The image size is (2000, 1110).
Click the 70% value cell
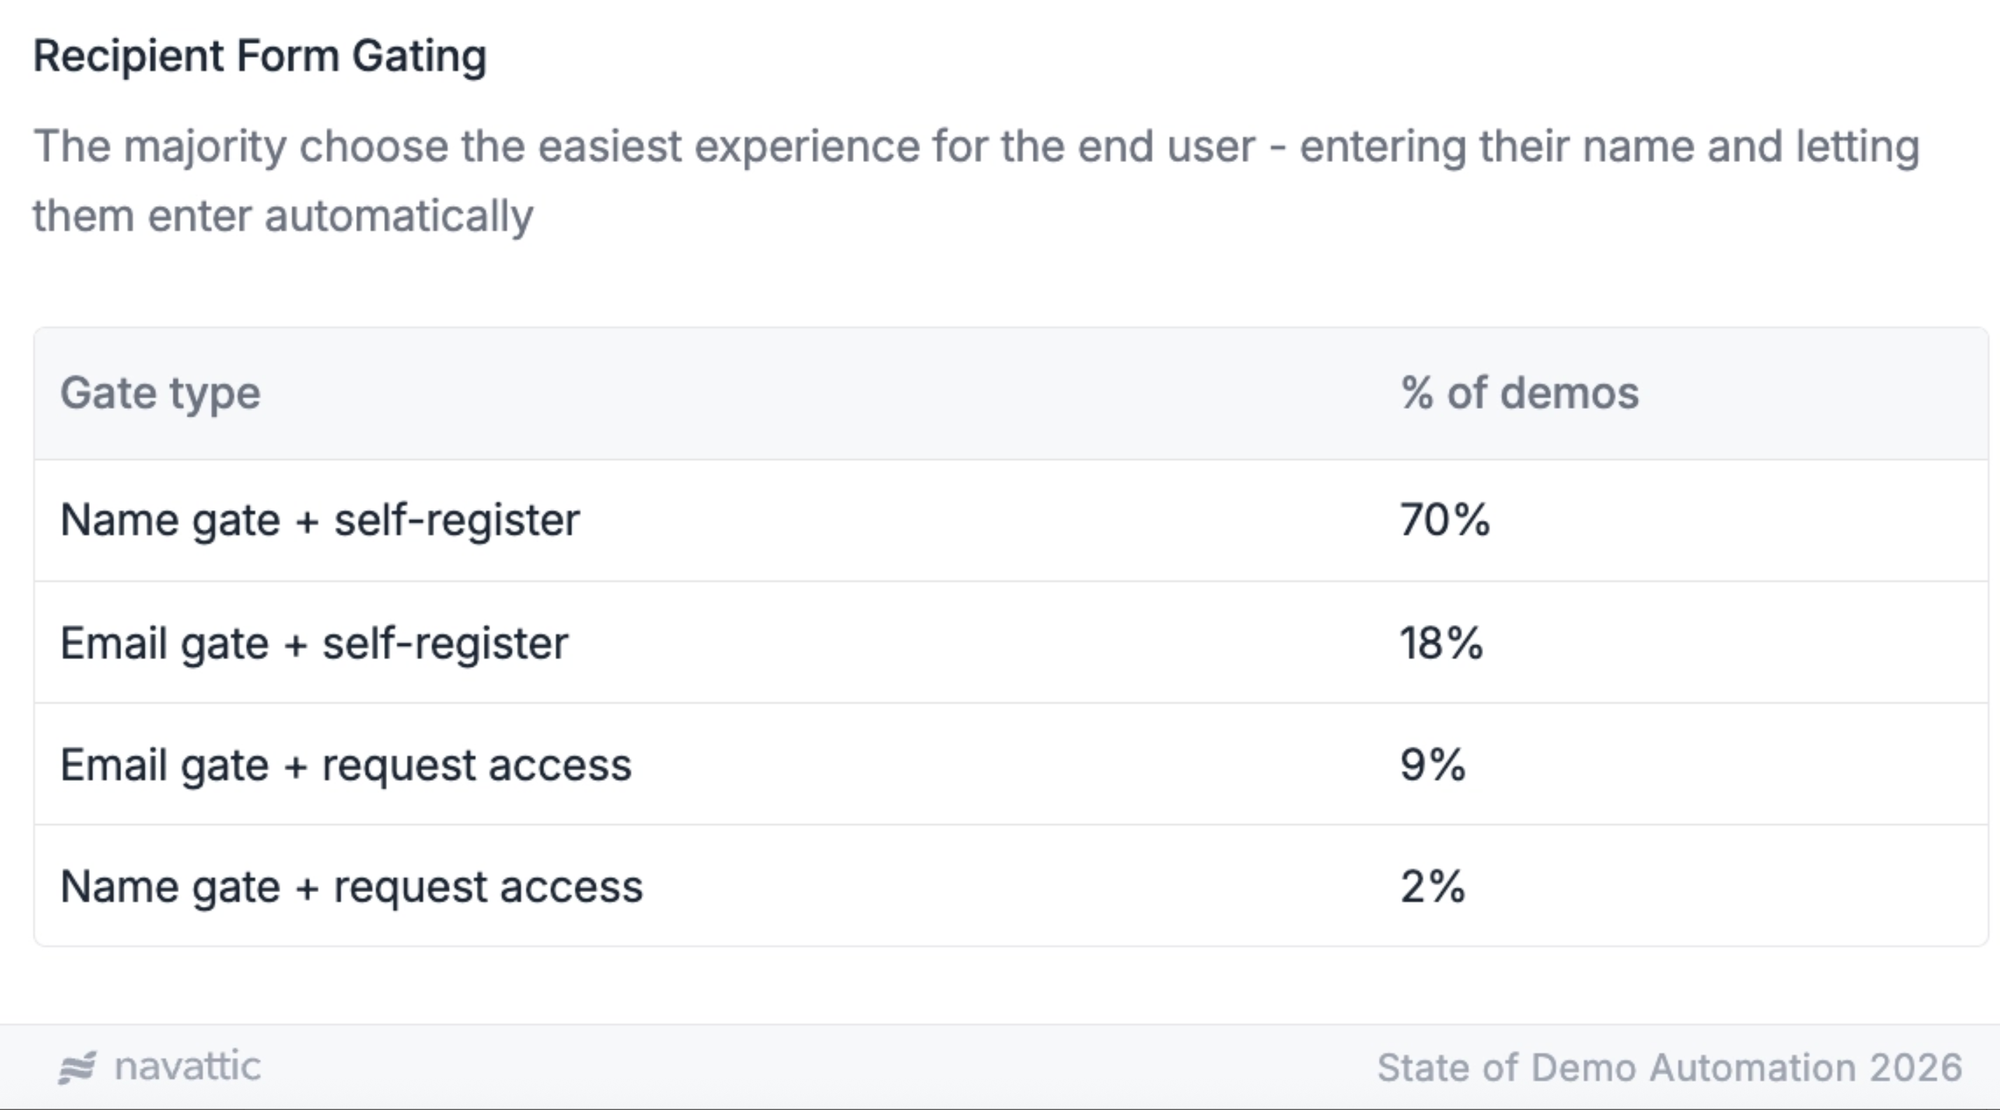pyautogui.click(x=1445, y=520)
